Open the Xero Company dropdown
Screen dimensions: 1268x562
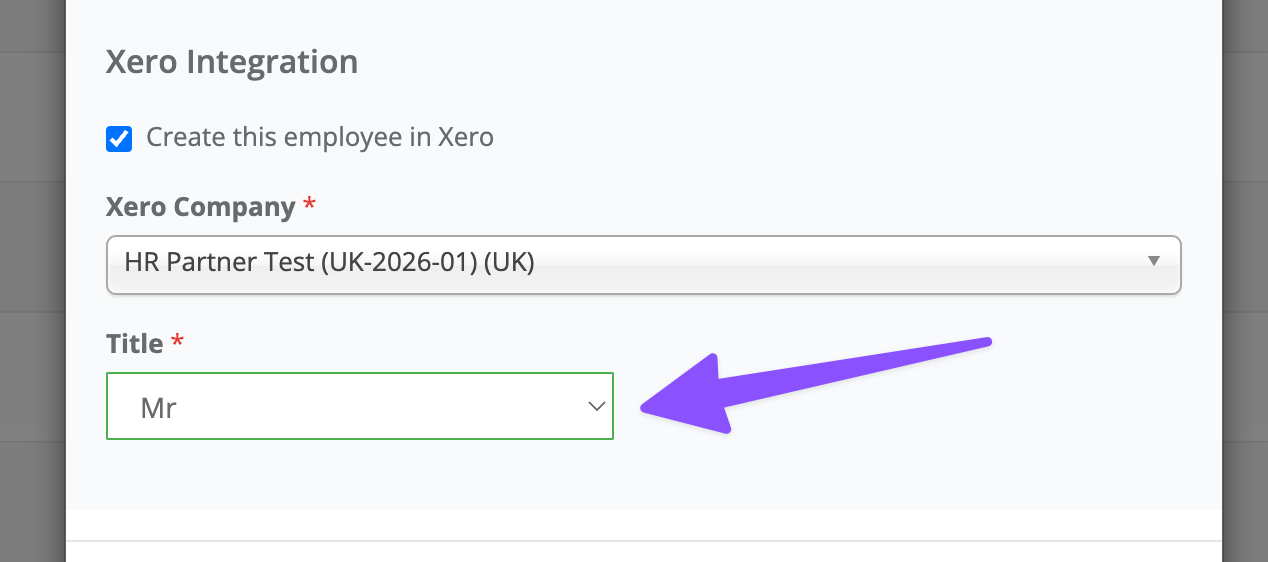pyautogui.click(x=643, y=264)
